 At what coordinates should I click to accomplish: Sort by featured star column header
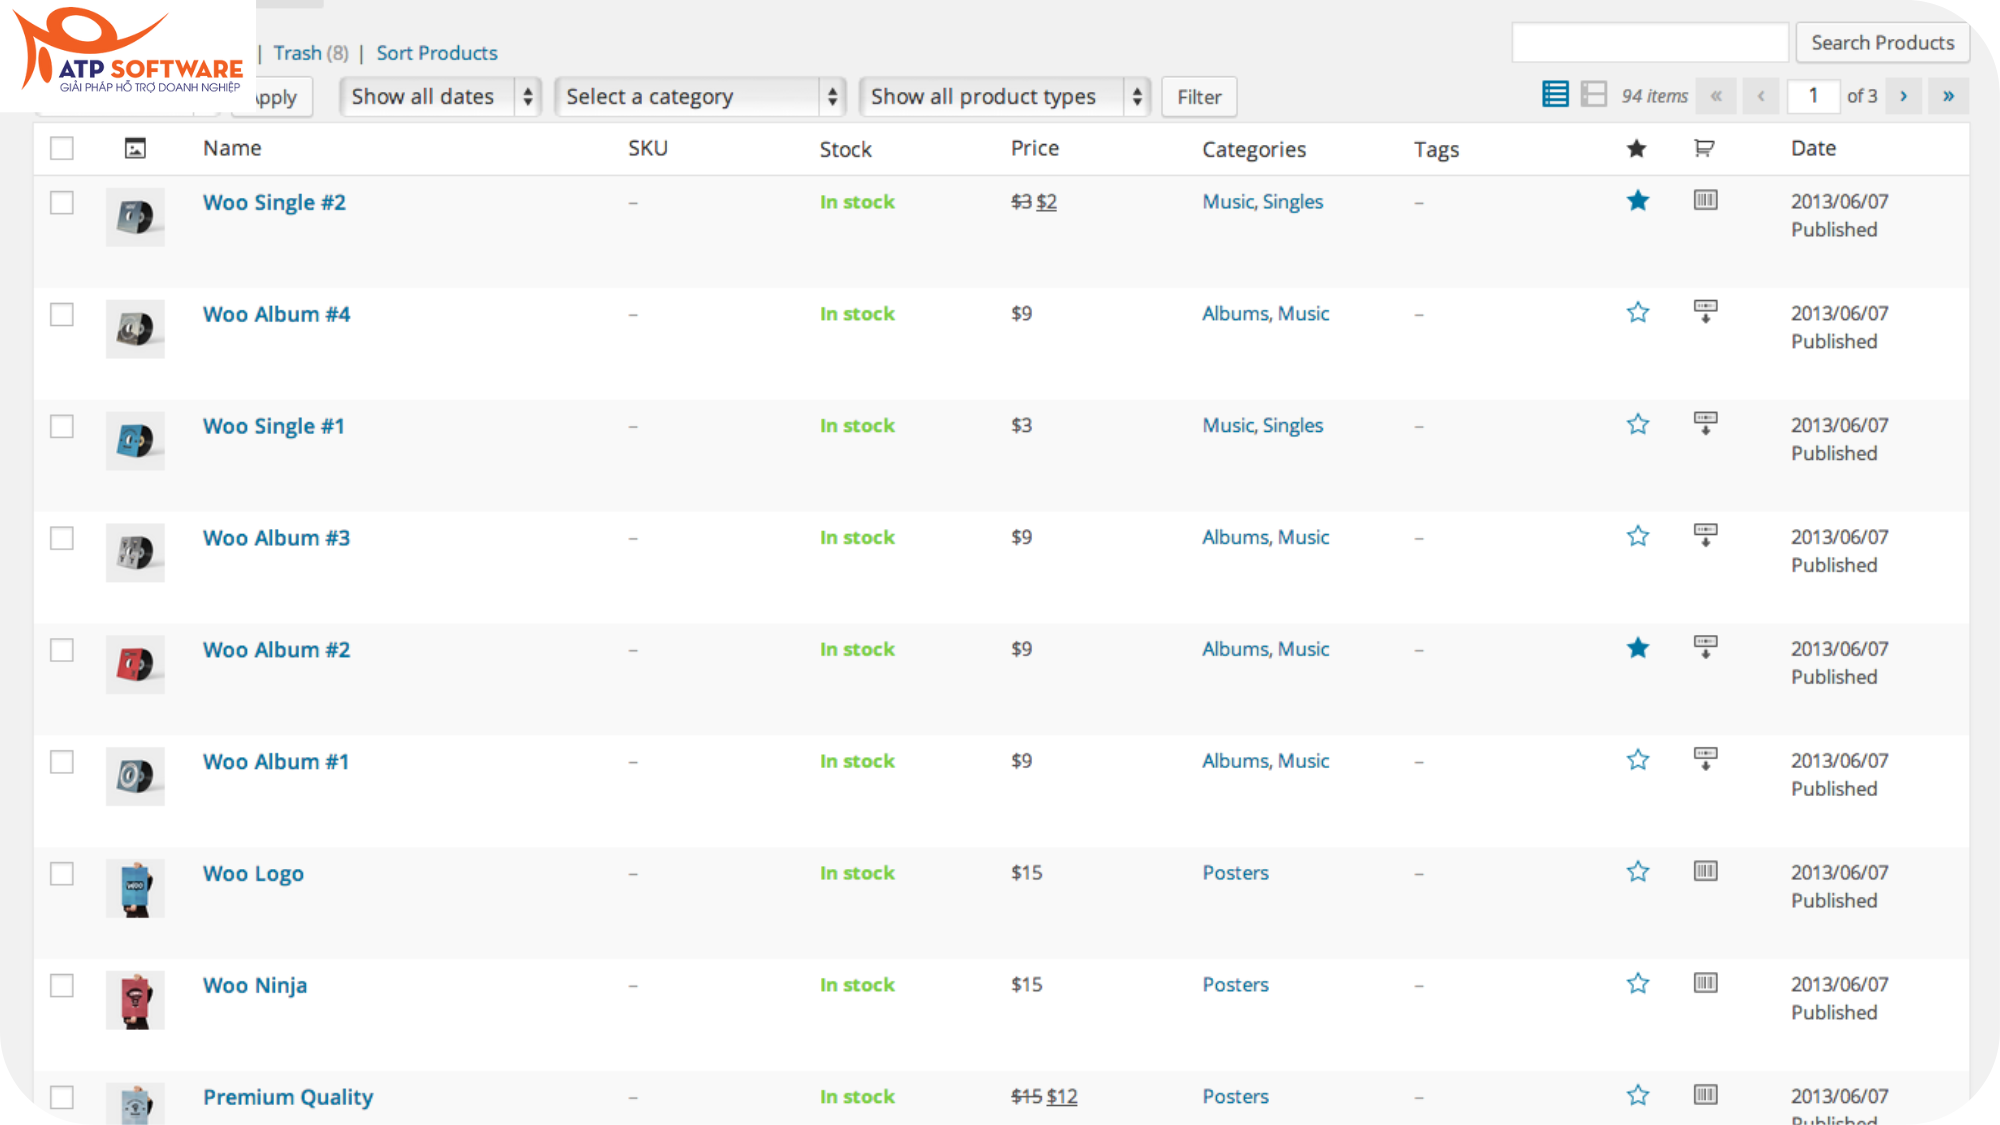point(1636,149)
